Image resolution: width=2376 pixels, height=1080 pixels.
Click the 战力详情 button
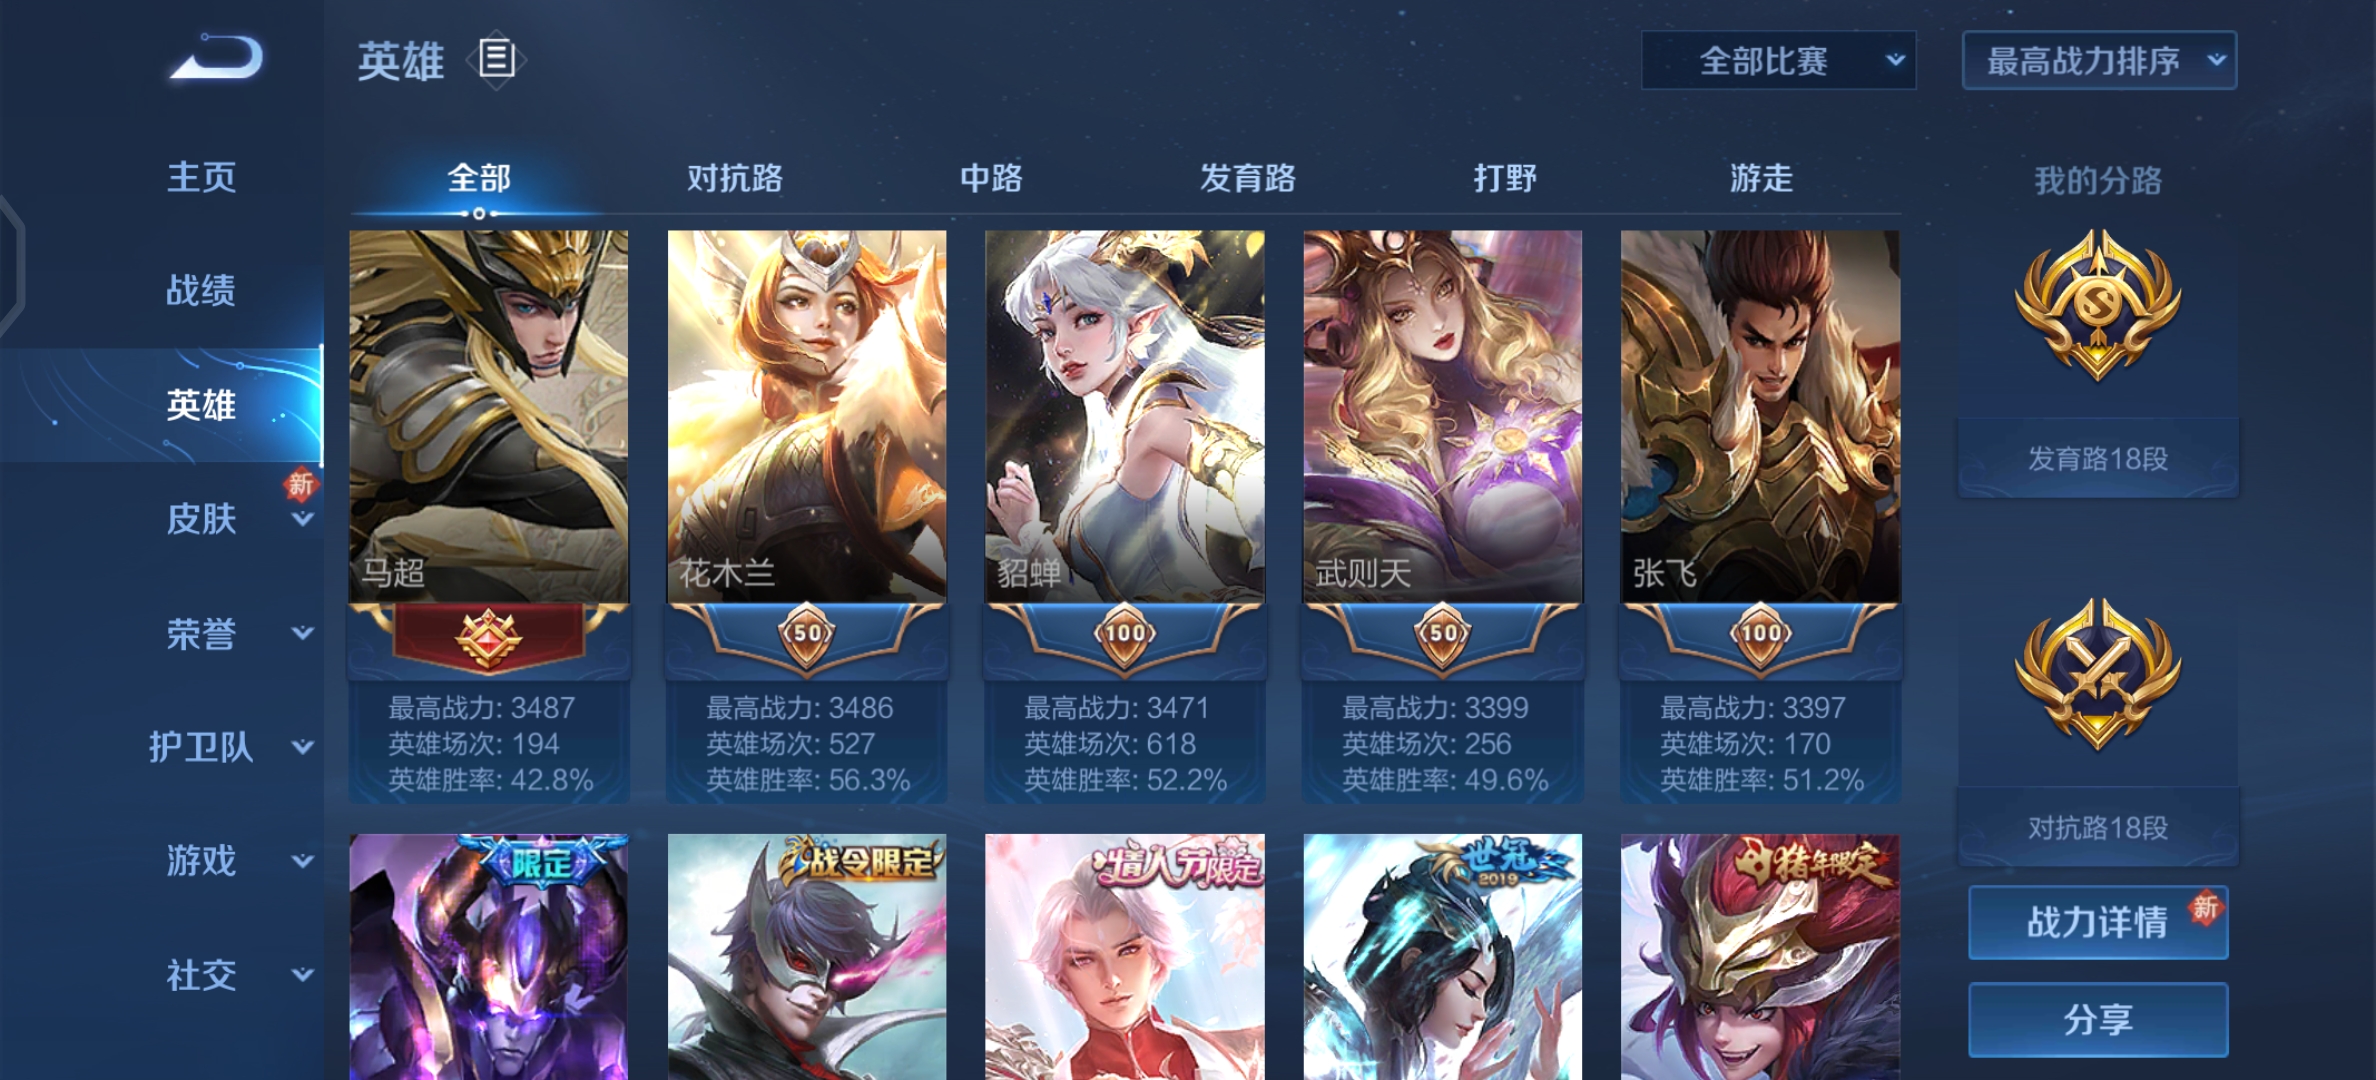pos(2098,922)
